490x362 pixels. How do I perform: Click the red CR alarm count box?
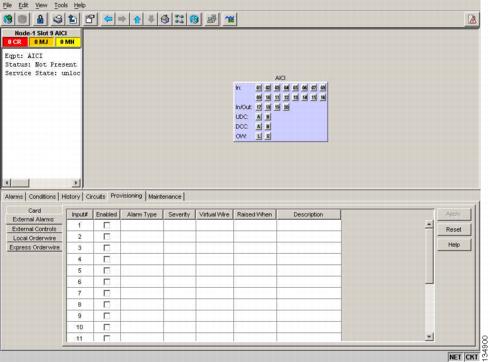coord(15,42)
